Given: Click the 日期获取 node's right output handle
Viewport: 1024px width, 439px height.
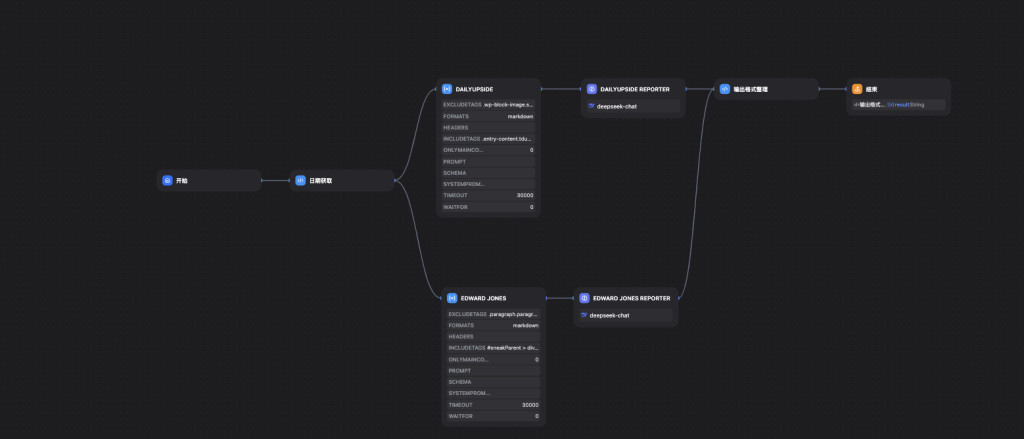Looking at the screenshot, I should (396, 181).
